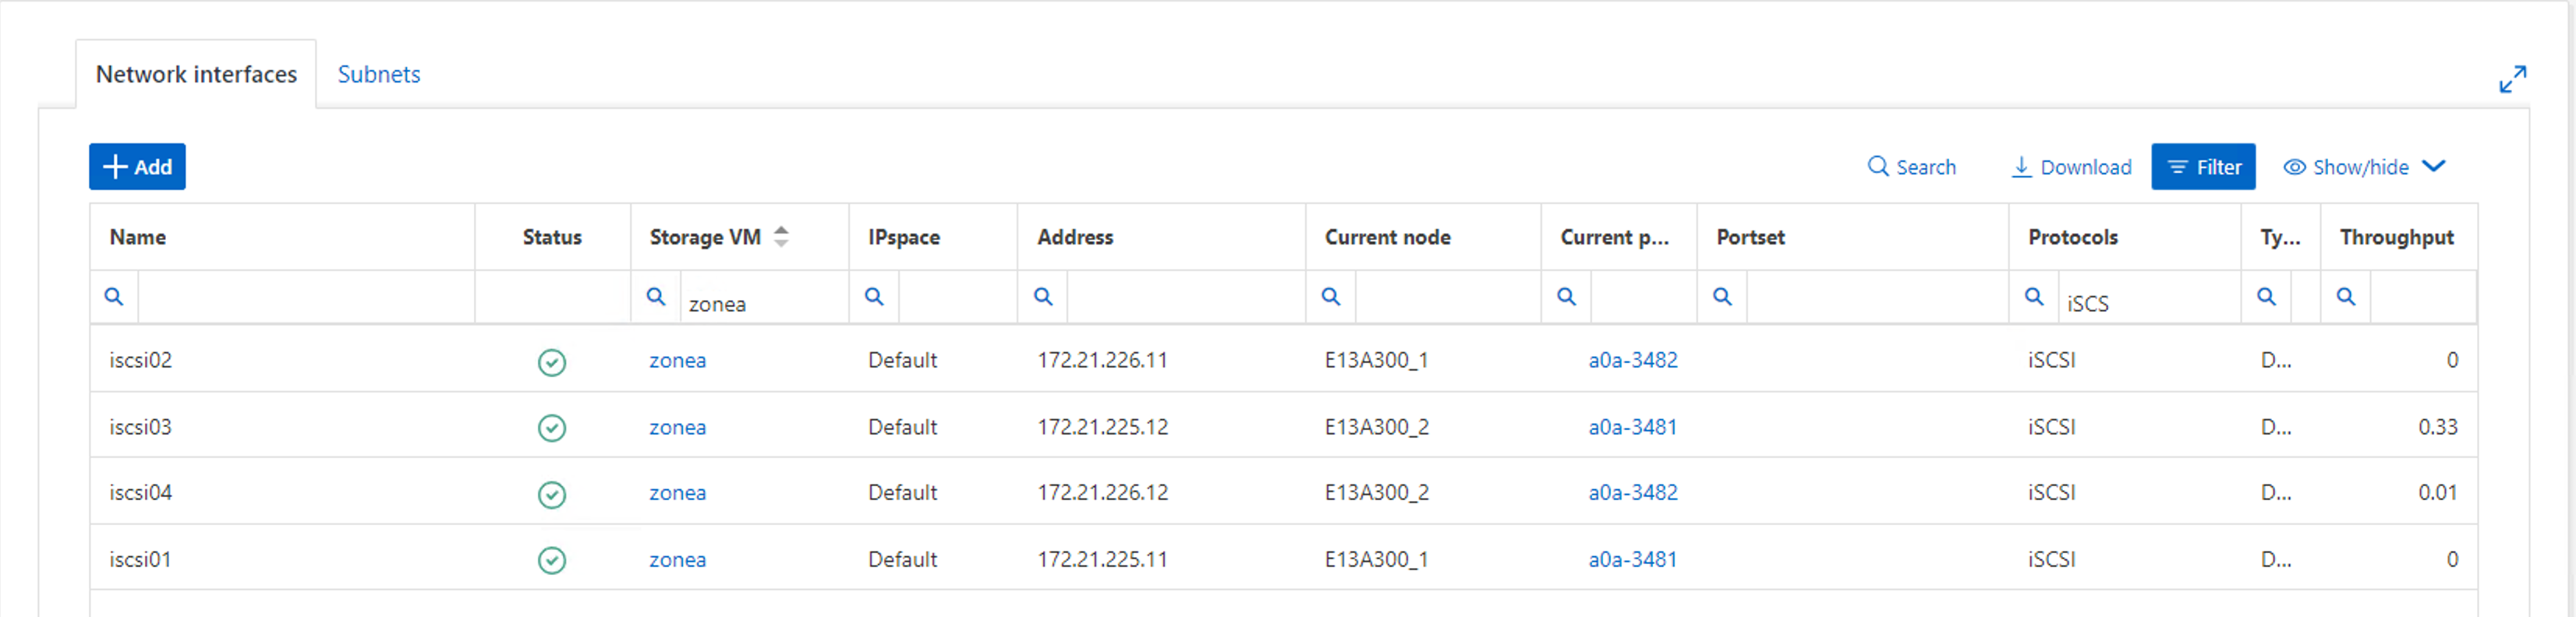Click the Protocols filter input field
The height and width of the screenshot is (617, 2576).
click(2146, 303)
